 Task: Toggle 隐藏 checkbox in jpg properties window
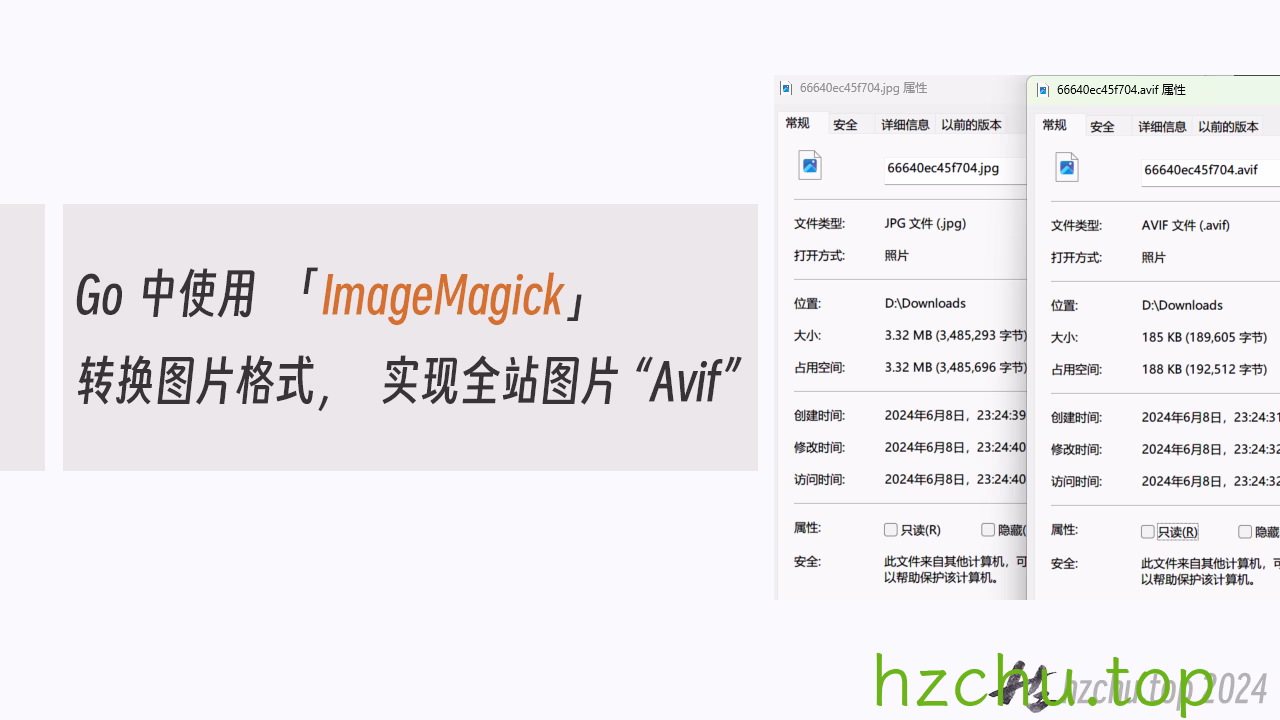pos(988,530)
